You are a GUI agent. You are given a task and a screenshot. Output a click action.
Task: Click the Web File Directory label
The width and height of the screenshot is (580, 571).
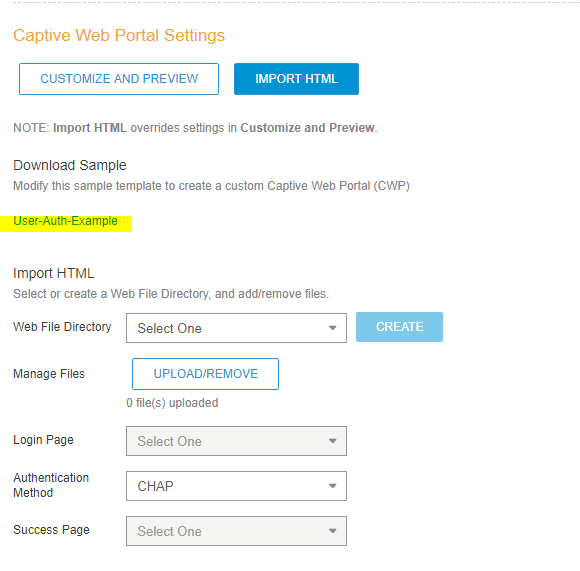[x=62, y=327]
